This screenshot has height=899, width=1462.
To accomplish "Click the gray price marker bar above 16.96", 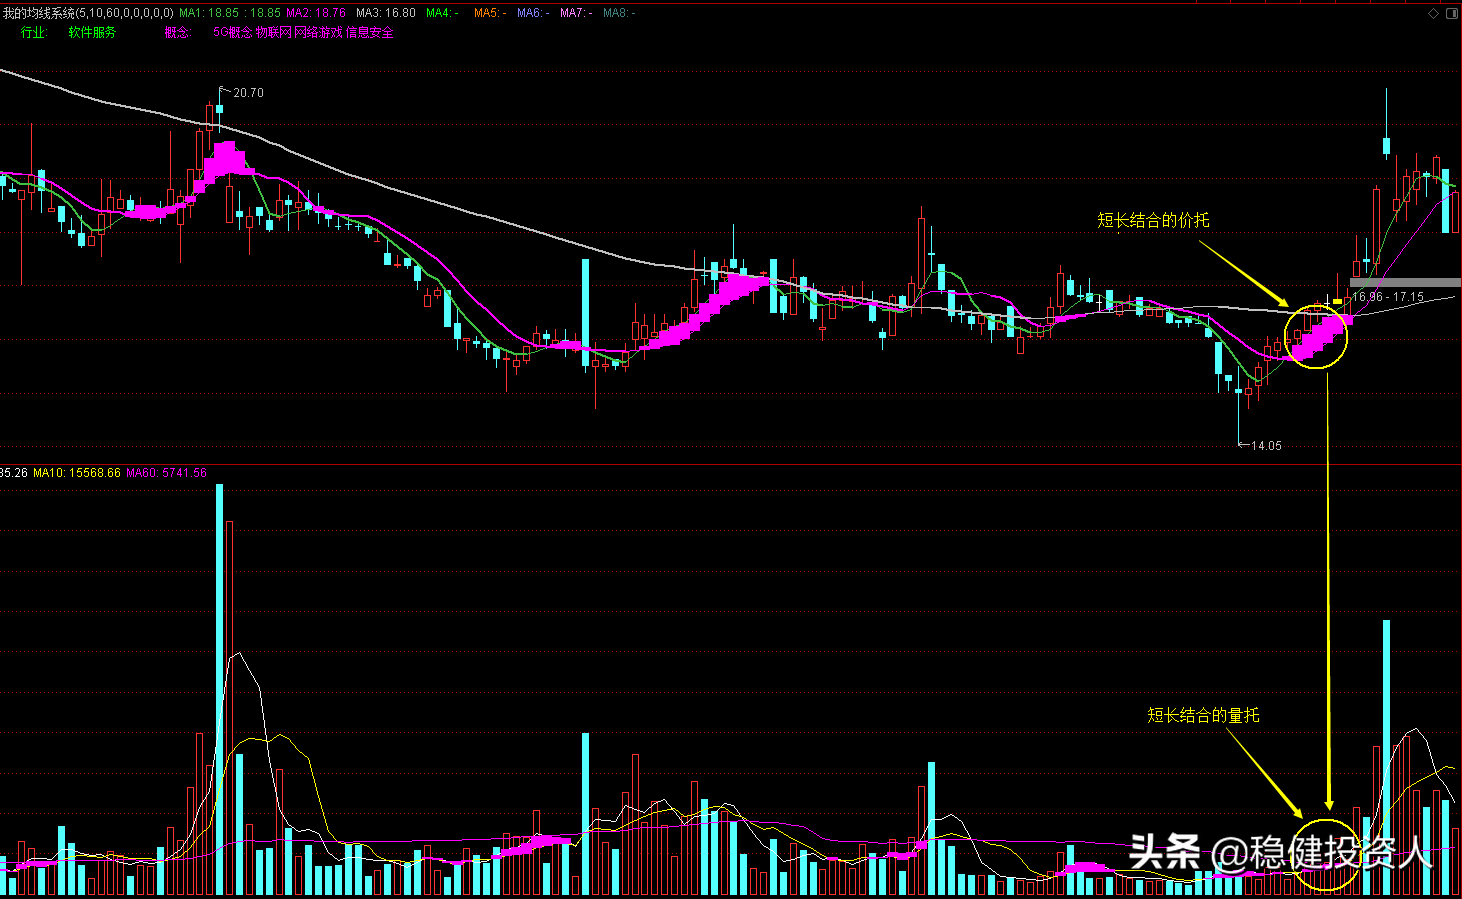I will point(1404,283).
